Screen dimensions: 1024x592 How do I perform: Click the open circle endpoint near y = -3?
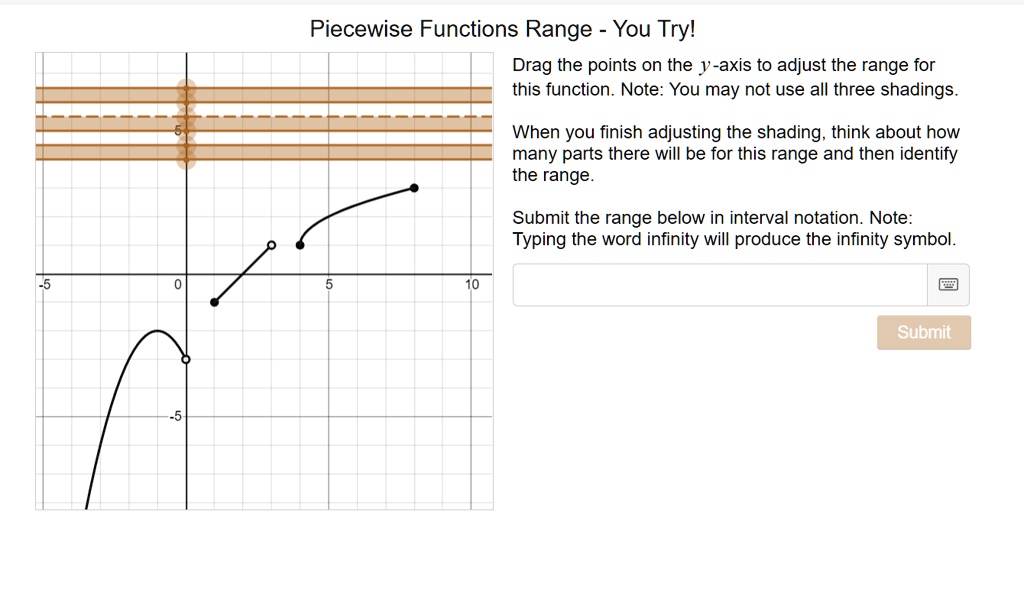[x=184, y=359]
